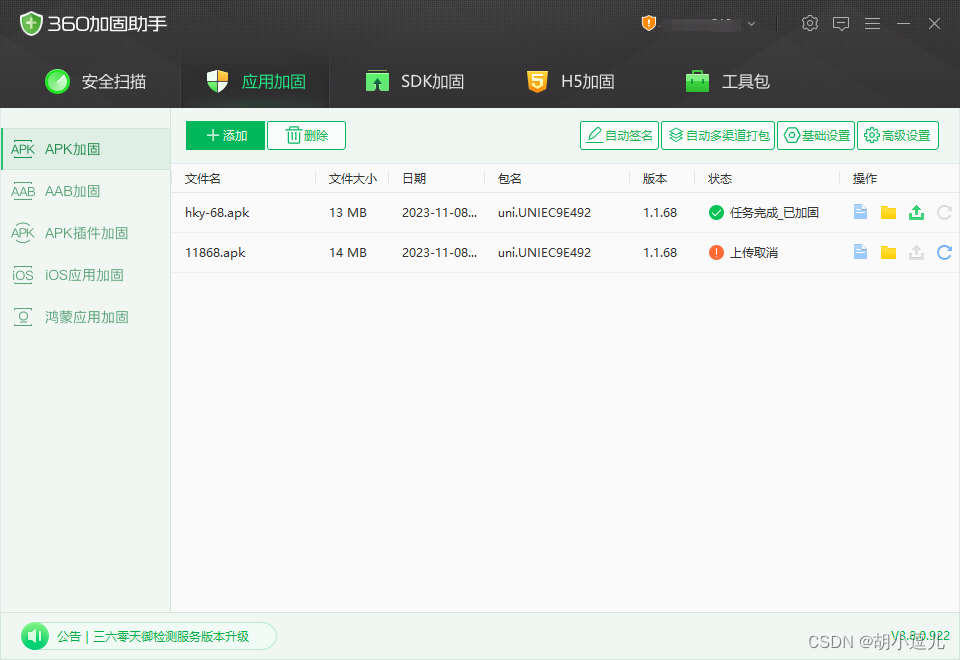Click the 360加固助手 logo
This screenshot has height=660, width=960.
pos(93,24)
